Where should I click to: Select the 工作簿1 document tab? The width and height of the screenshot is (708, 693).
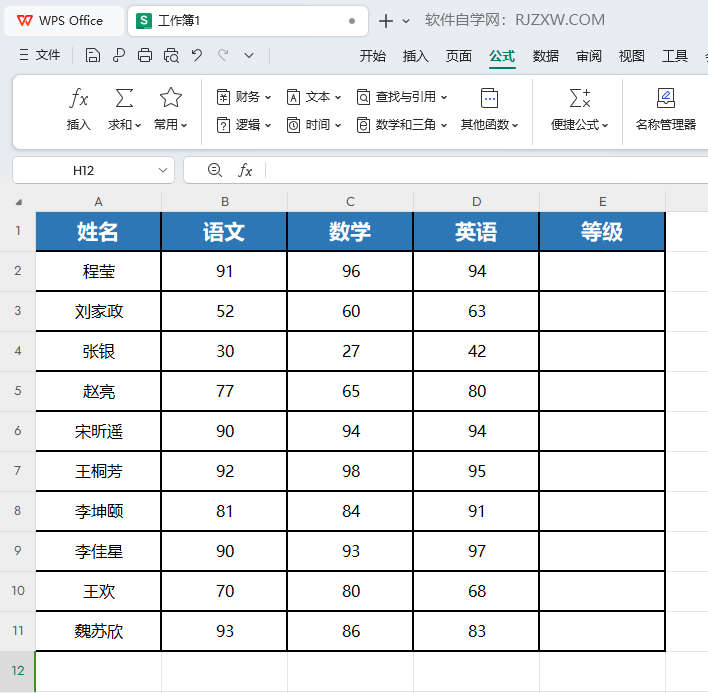tap(248, 21)
